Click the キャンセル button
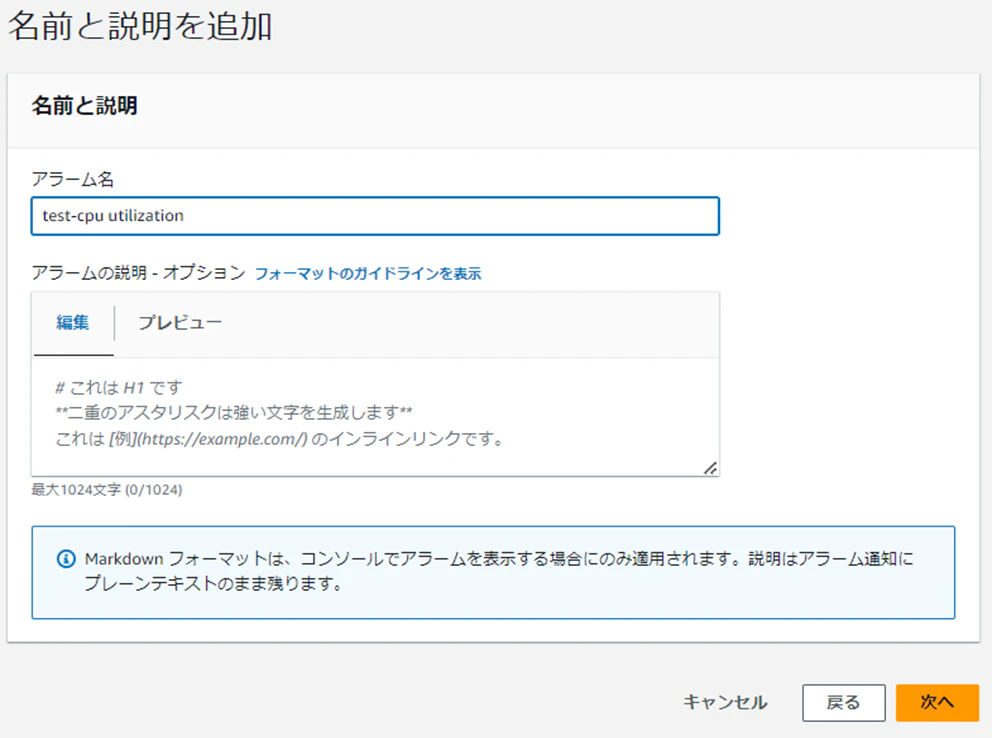Viewport: 992px width, 738px height. [725, 702]
